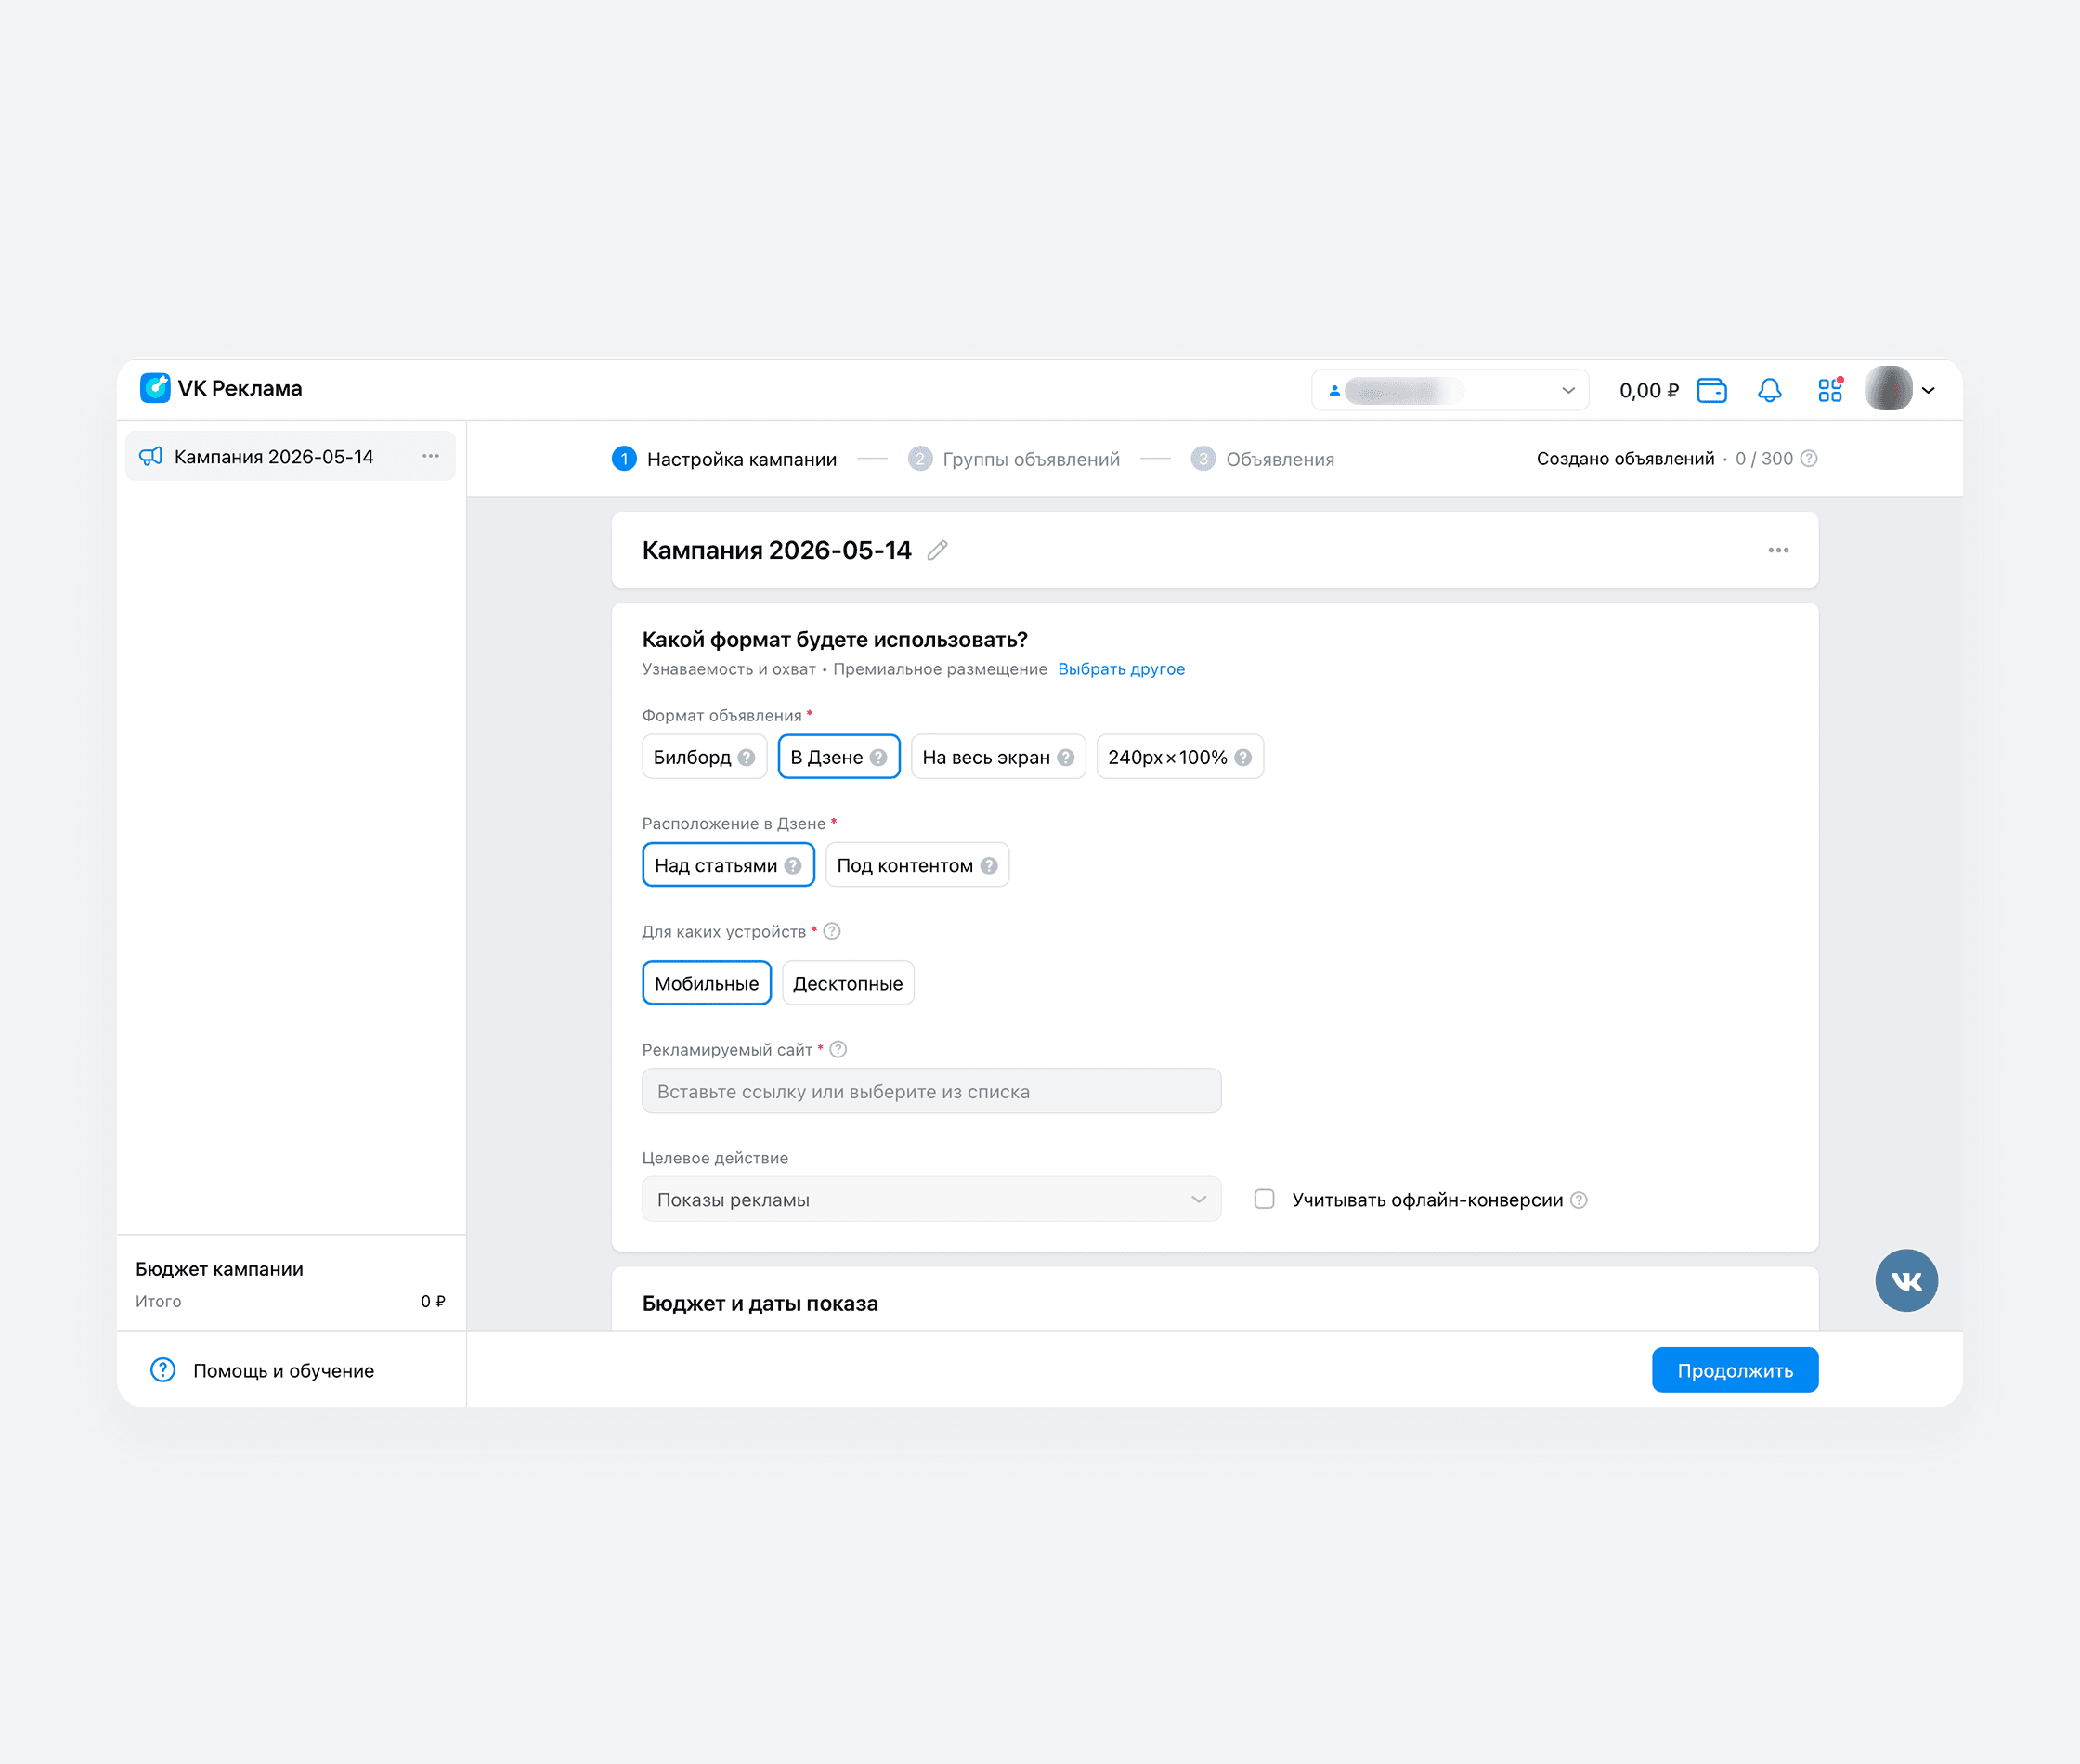2080x1764 pixels.
Task: Select the Билборд ad format
Action: (704, 757)
